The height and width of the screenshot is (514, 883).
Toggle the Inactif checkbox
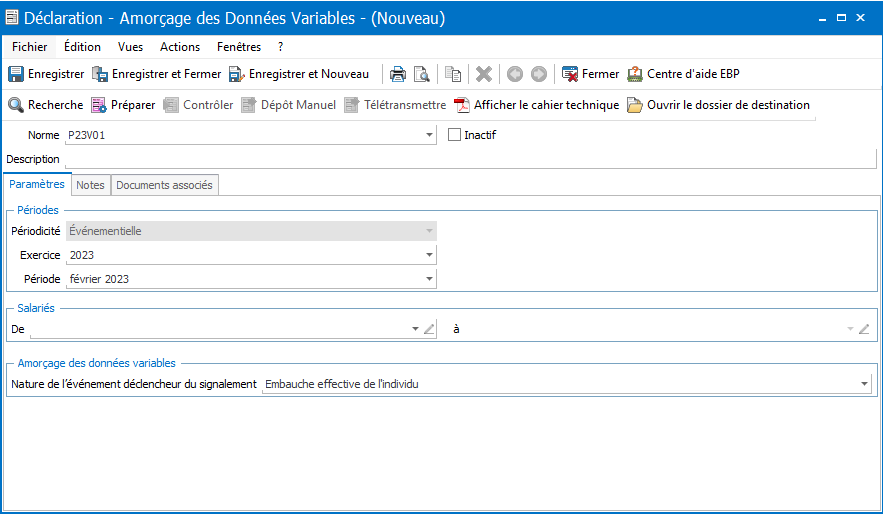(x=454, y=135)
